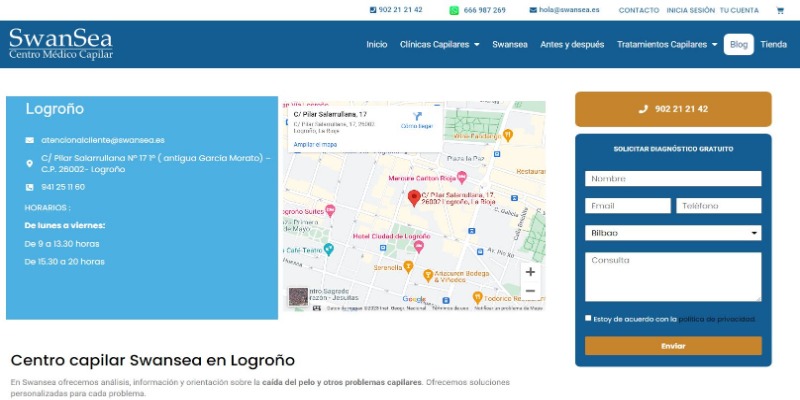Expand the Clínicas Capilares dropdown menu
The height and width of the screenshot is (400, 800).
pyautogui.click(x=439, y=45)
